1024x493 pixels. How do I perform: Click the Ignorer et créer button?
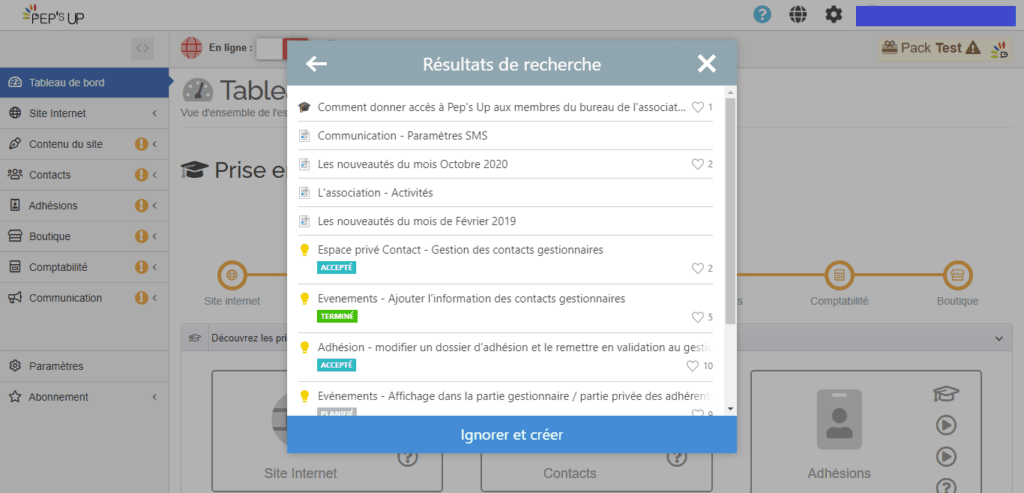click(512, 435)
